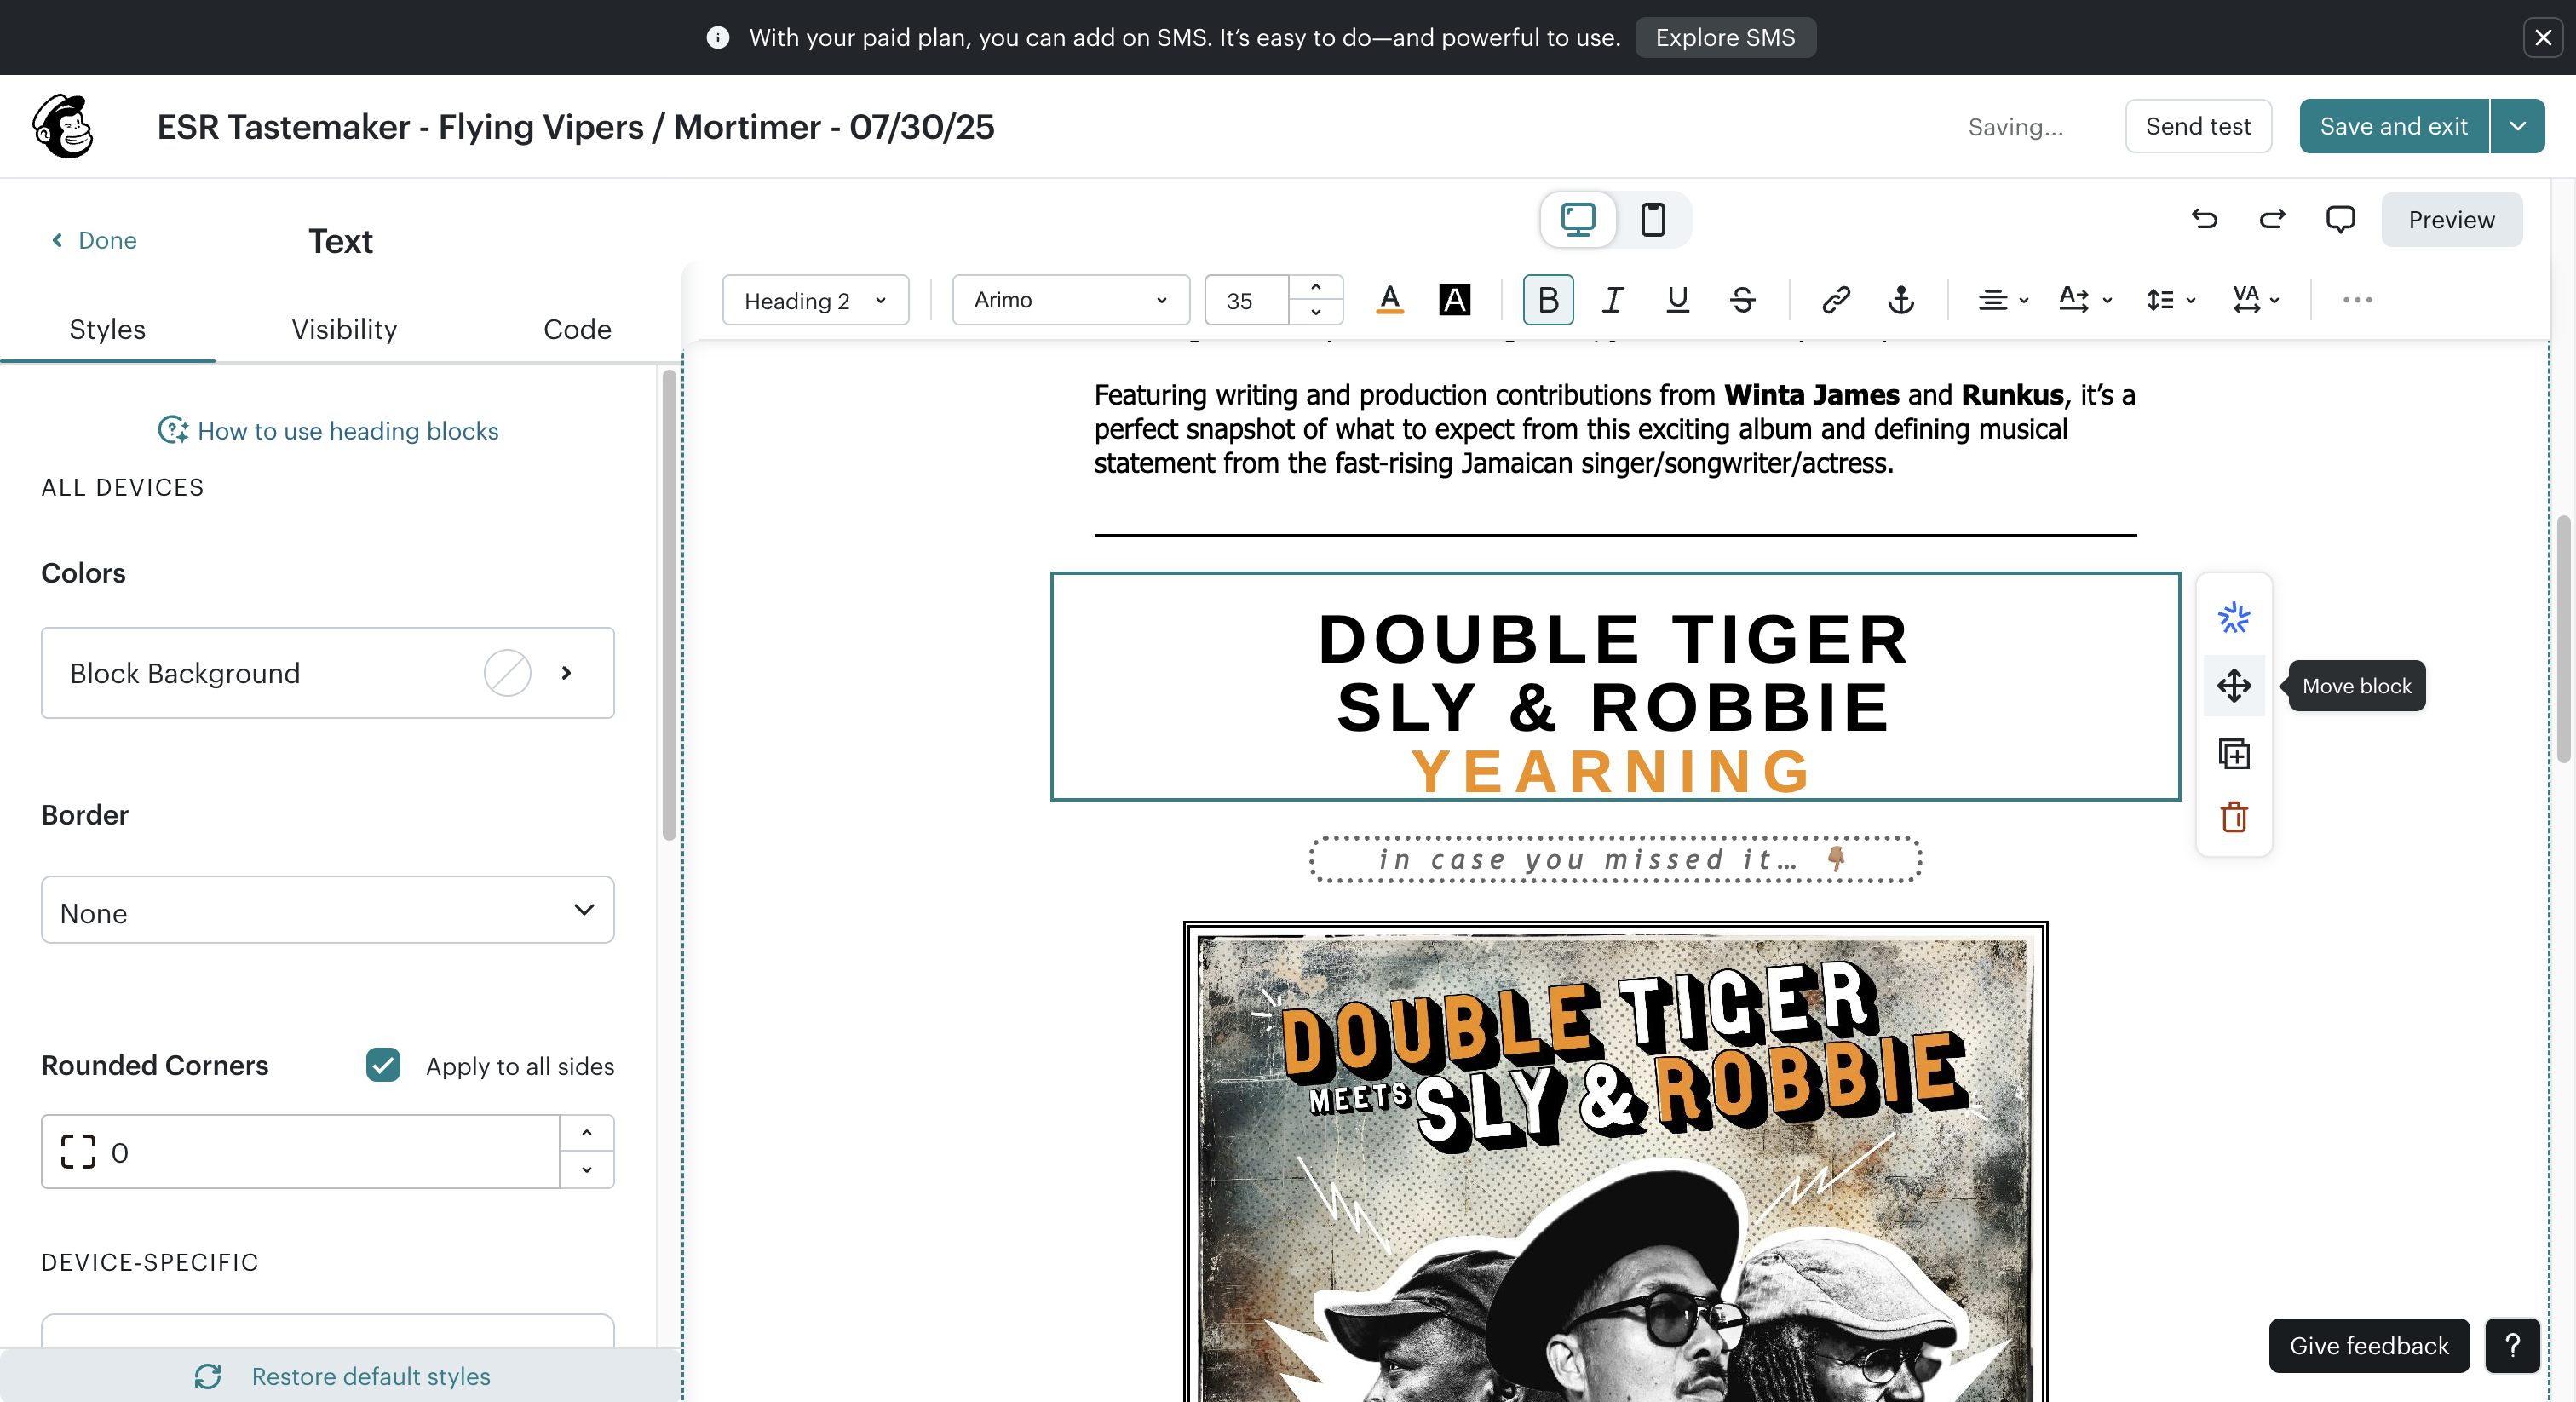Click the AI assistant icon beside block

pyautogui.click(x=2233, y=618)
